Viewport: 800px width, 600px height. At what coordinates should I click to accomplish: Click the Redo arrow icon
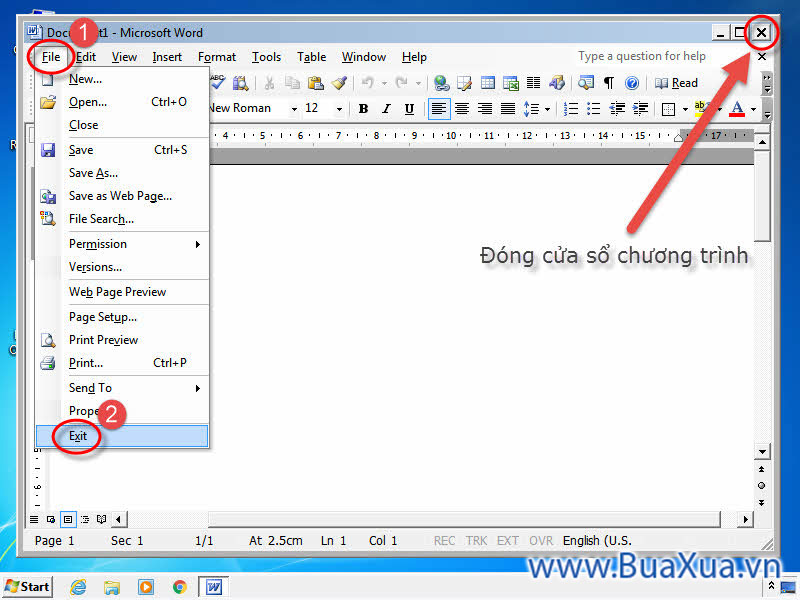(x=402, y=83)
